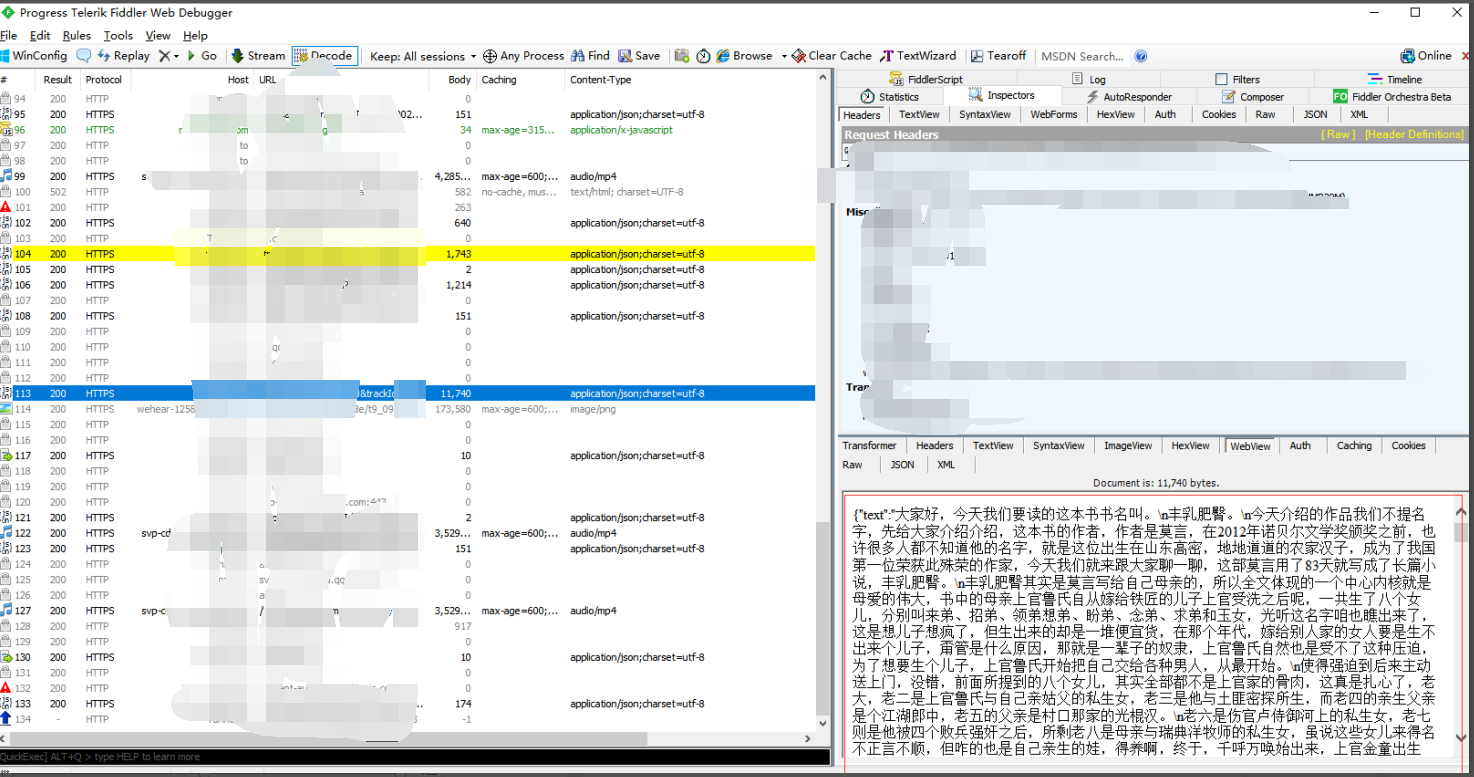Open the AutoResponder tab
Image resolution: width=1474 pixels, height=777 pixels.
tap(1129, 97)
